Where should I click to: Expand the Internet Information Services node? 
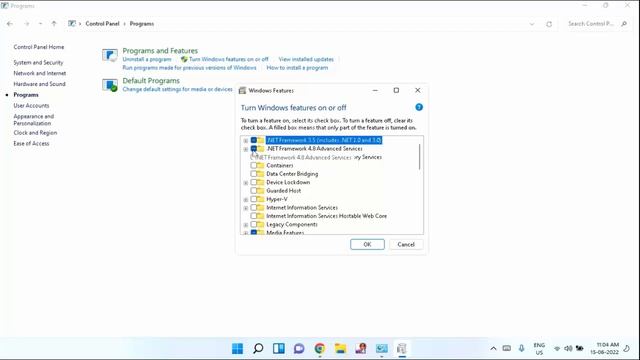pyautogui.click(x=246, y=208)
